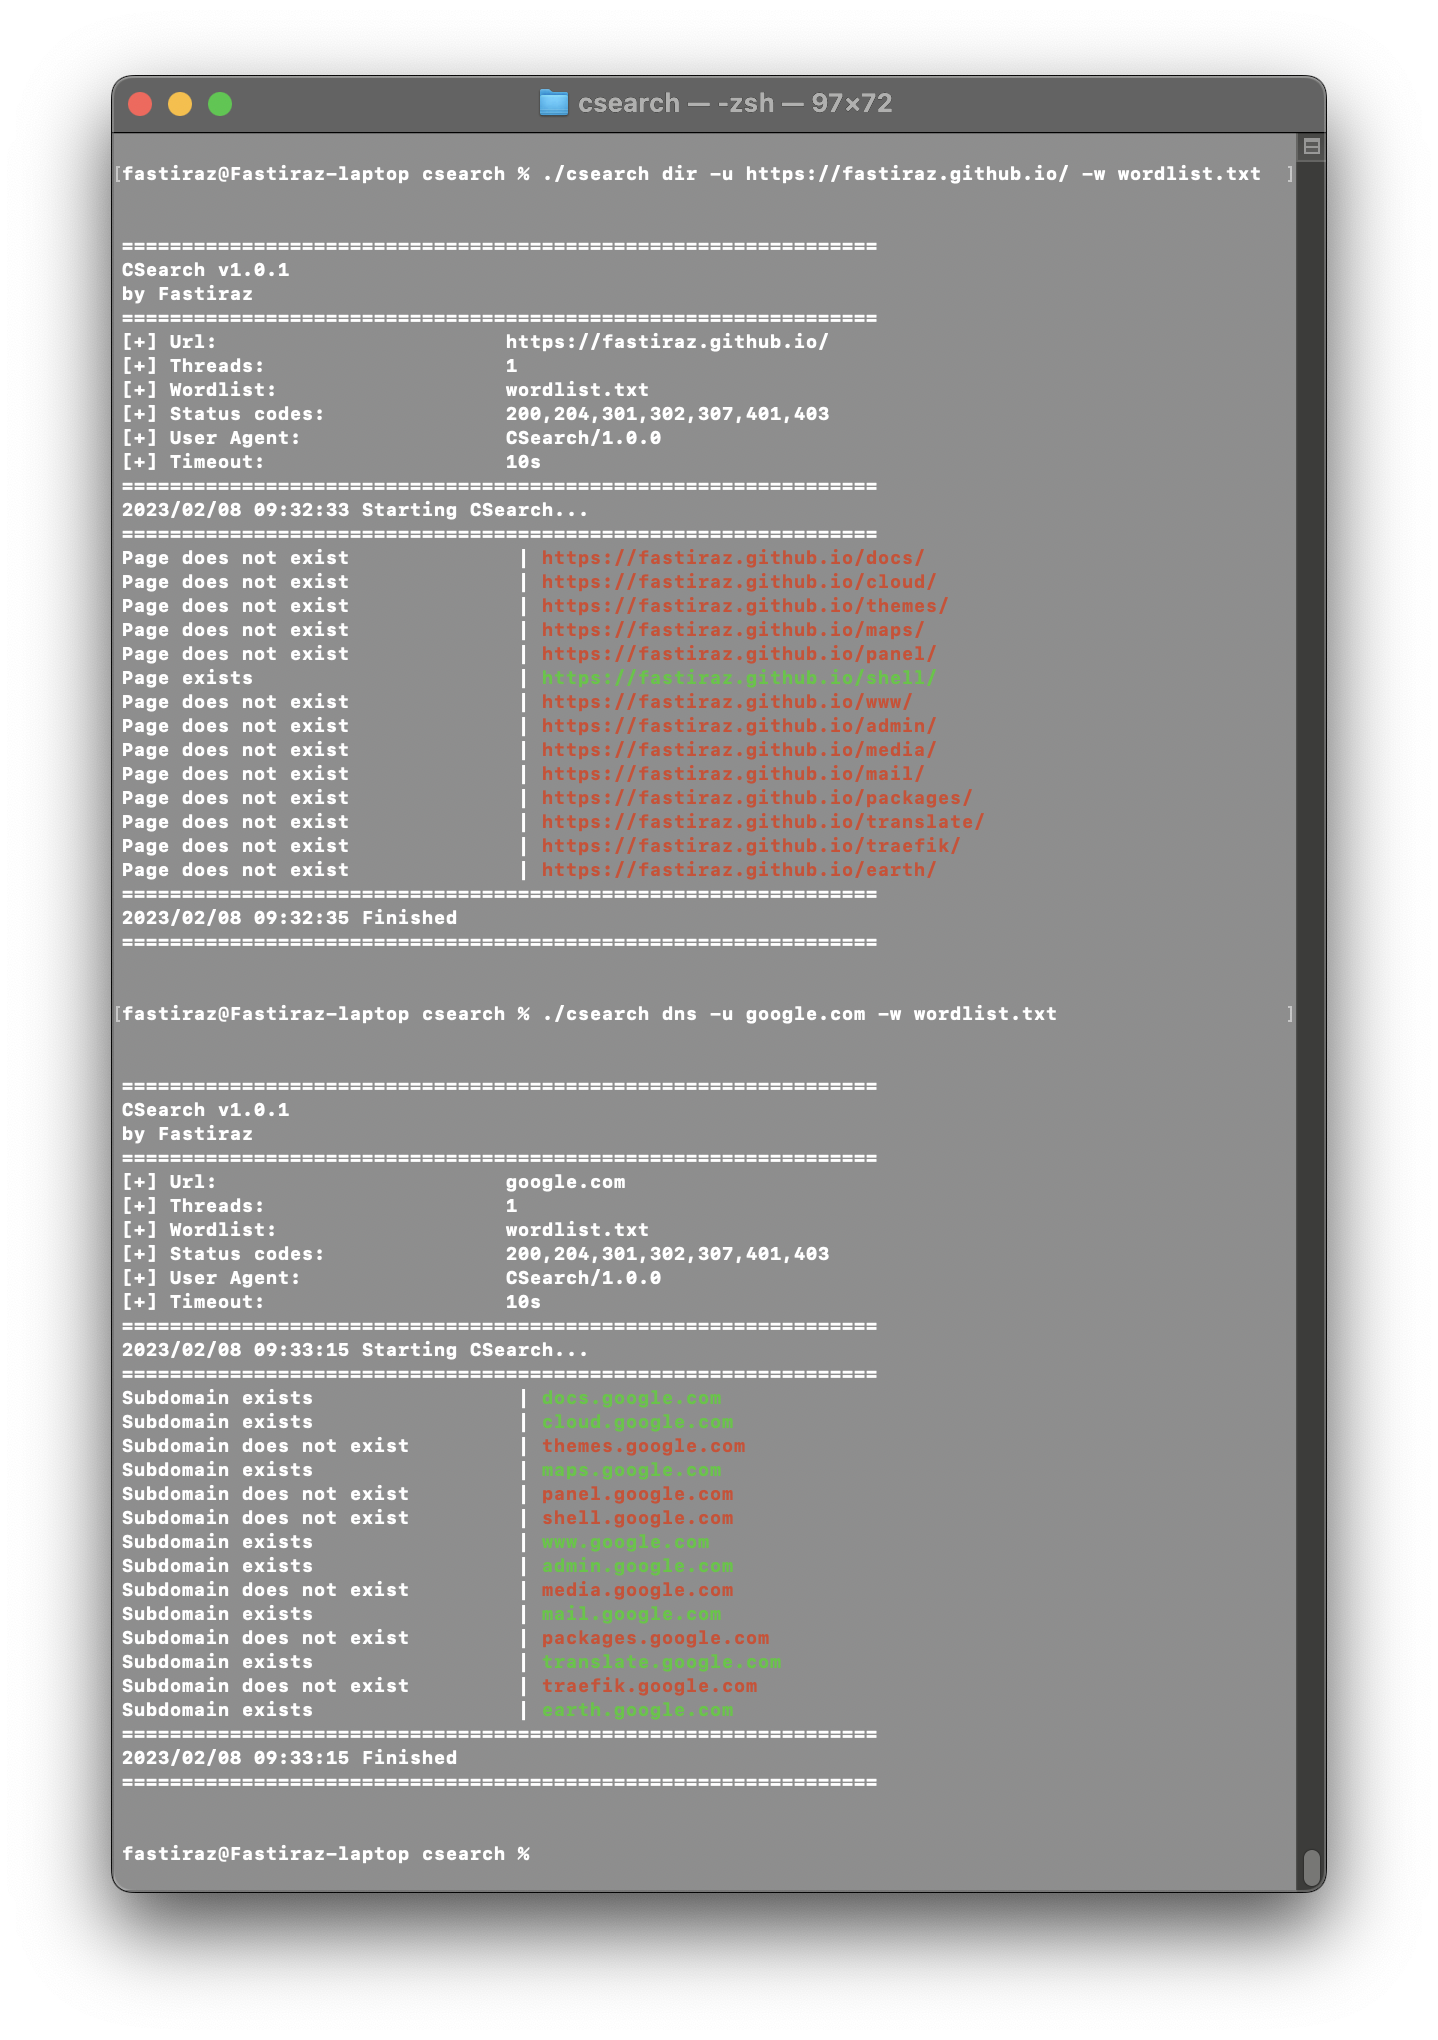This screenshot has height=2040, width=1438.
Task: Click the fastiraz.github.io/earth/ URL
Action: point(739,870)
